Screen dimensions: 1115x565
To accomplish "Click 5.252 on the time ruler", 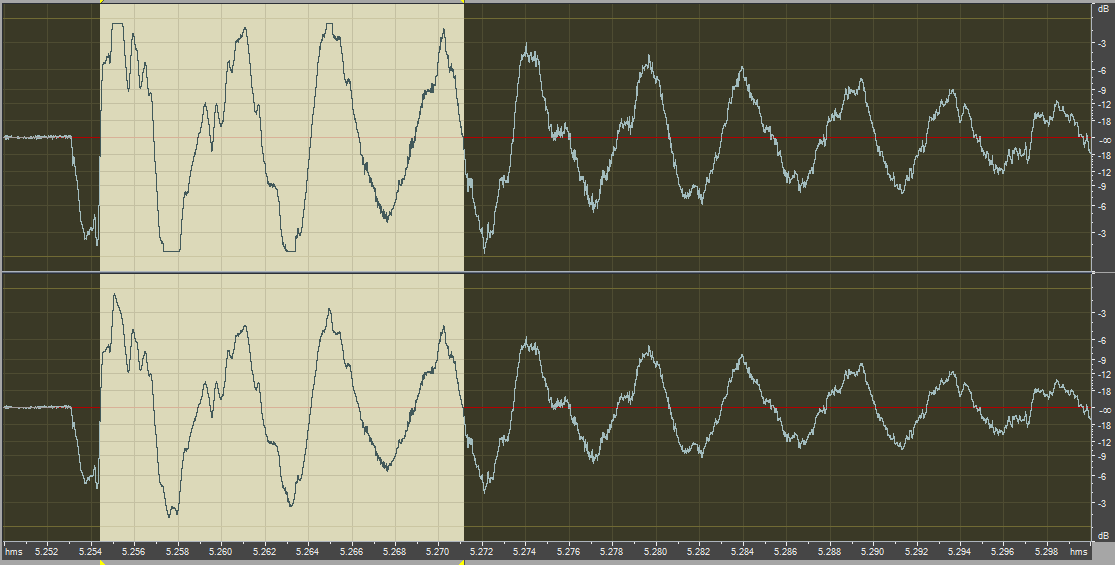I will (x=47, y=551).
